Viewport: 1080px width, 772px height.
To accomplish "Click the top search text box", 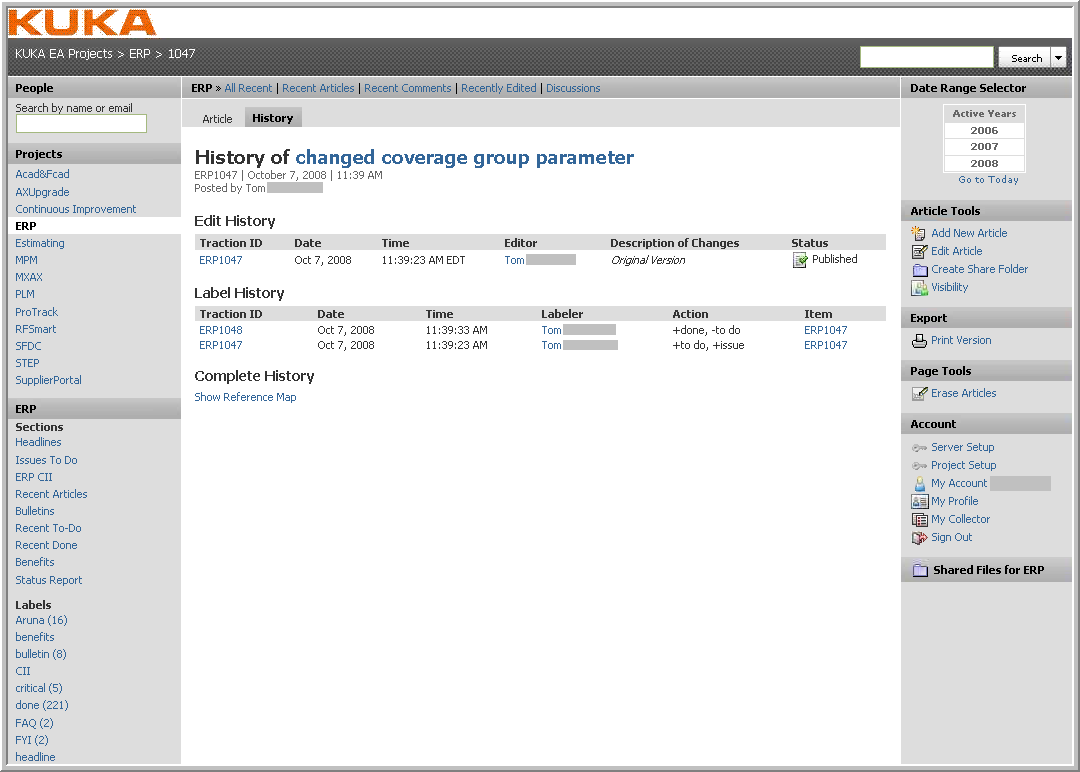I will pyautogui.click(x=926, y=58).
